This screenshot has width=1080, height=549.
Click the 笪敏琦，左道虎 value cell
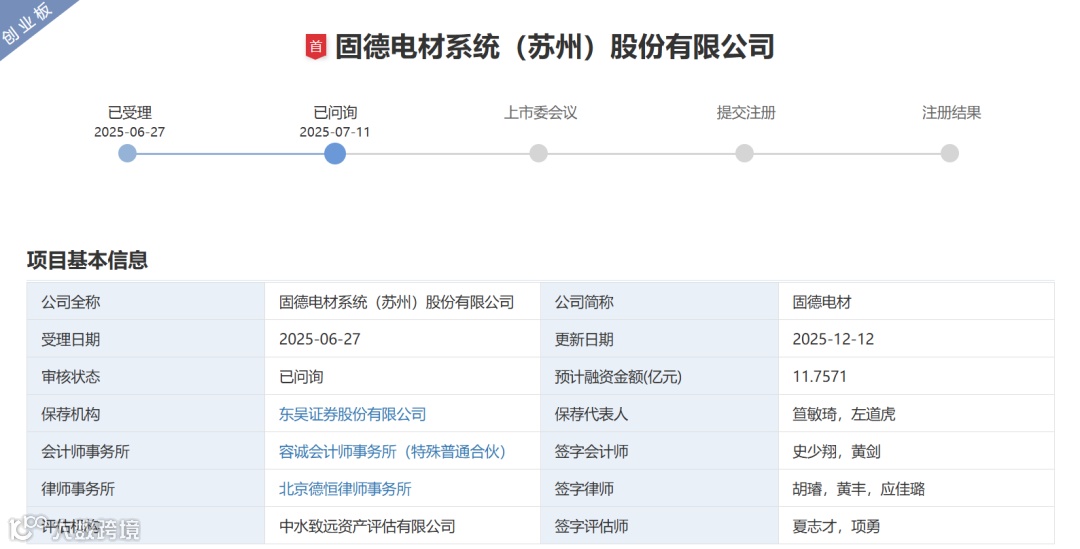click(916, 414)
